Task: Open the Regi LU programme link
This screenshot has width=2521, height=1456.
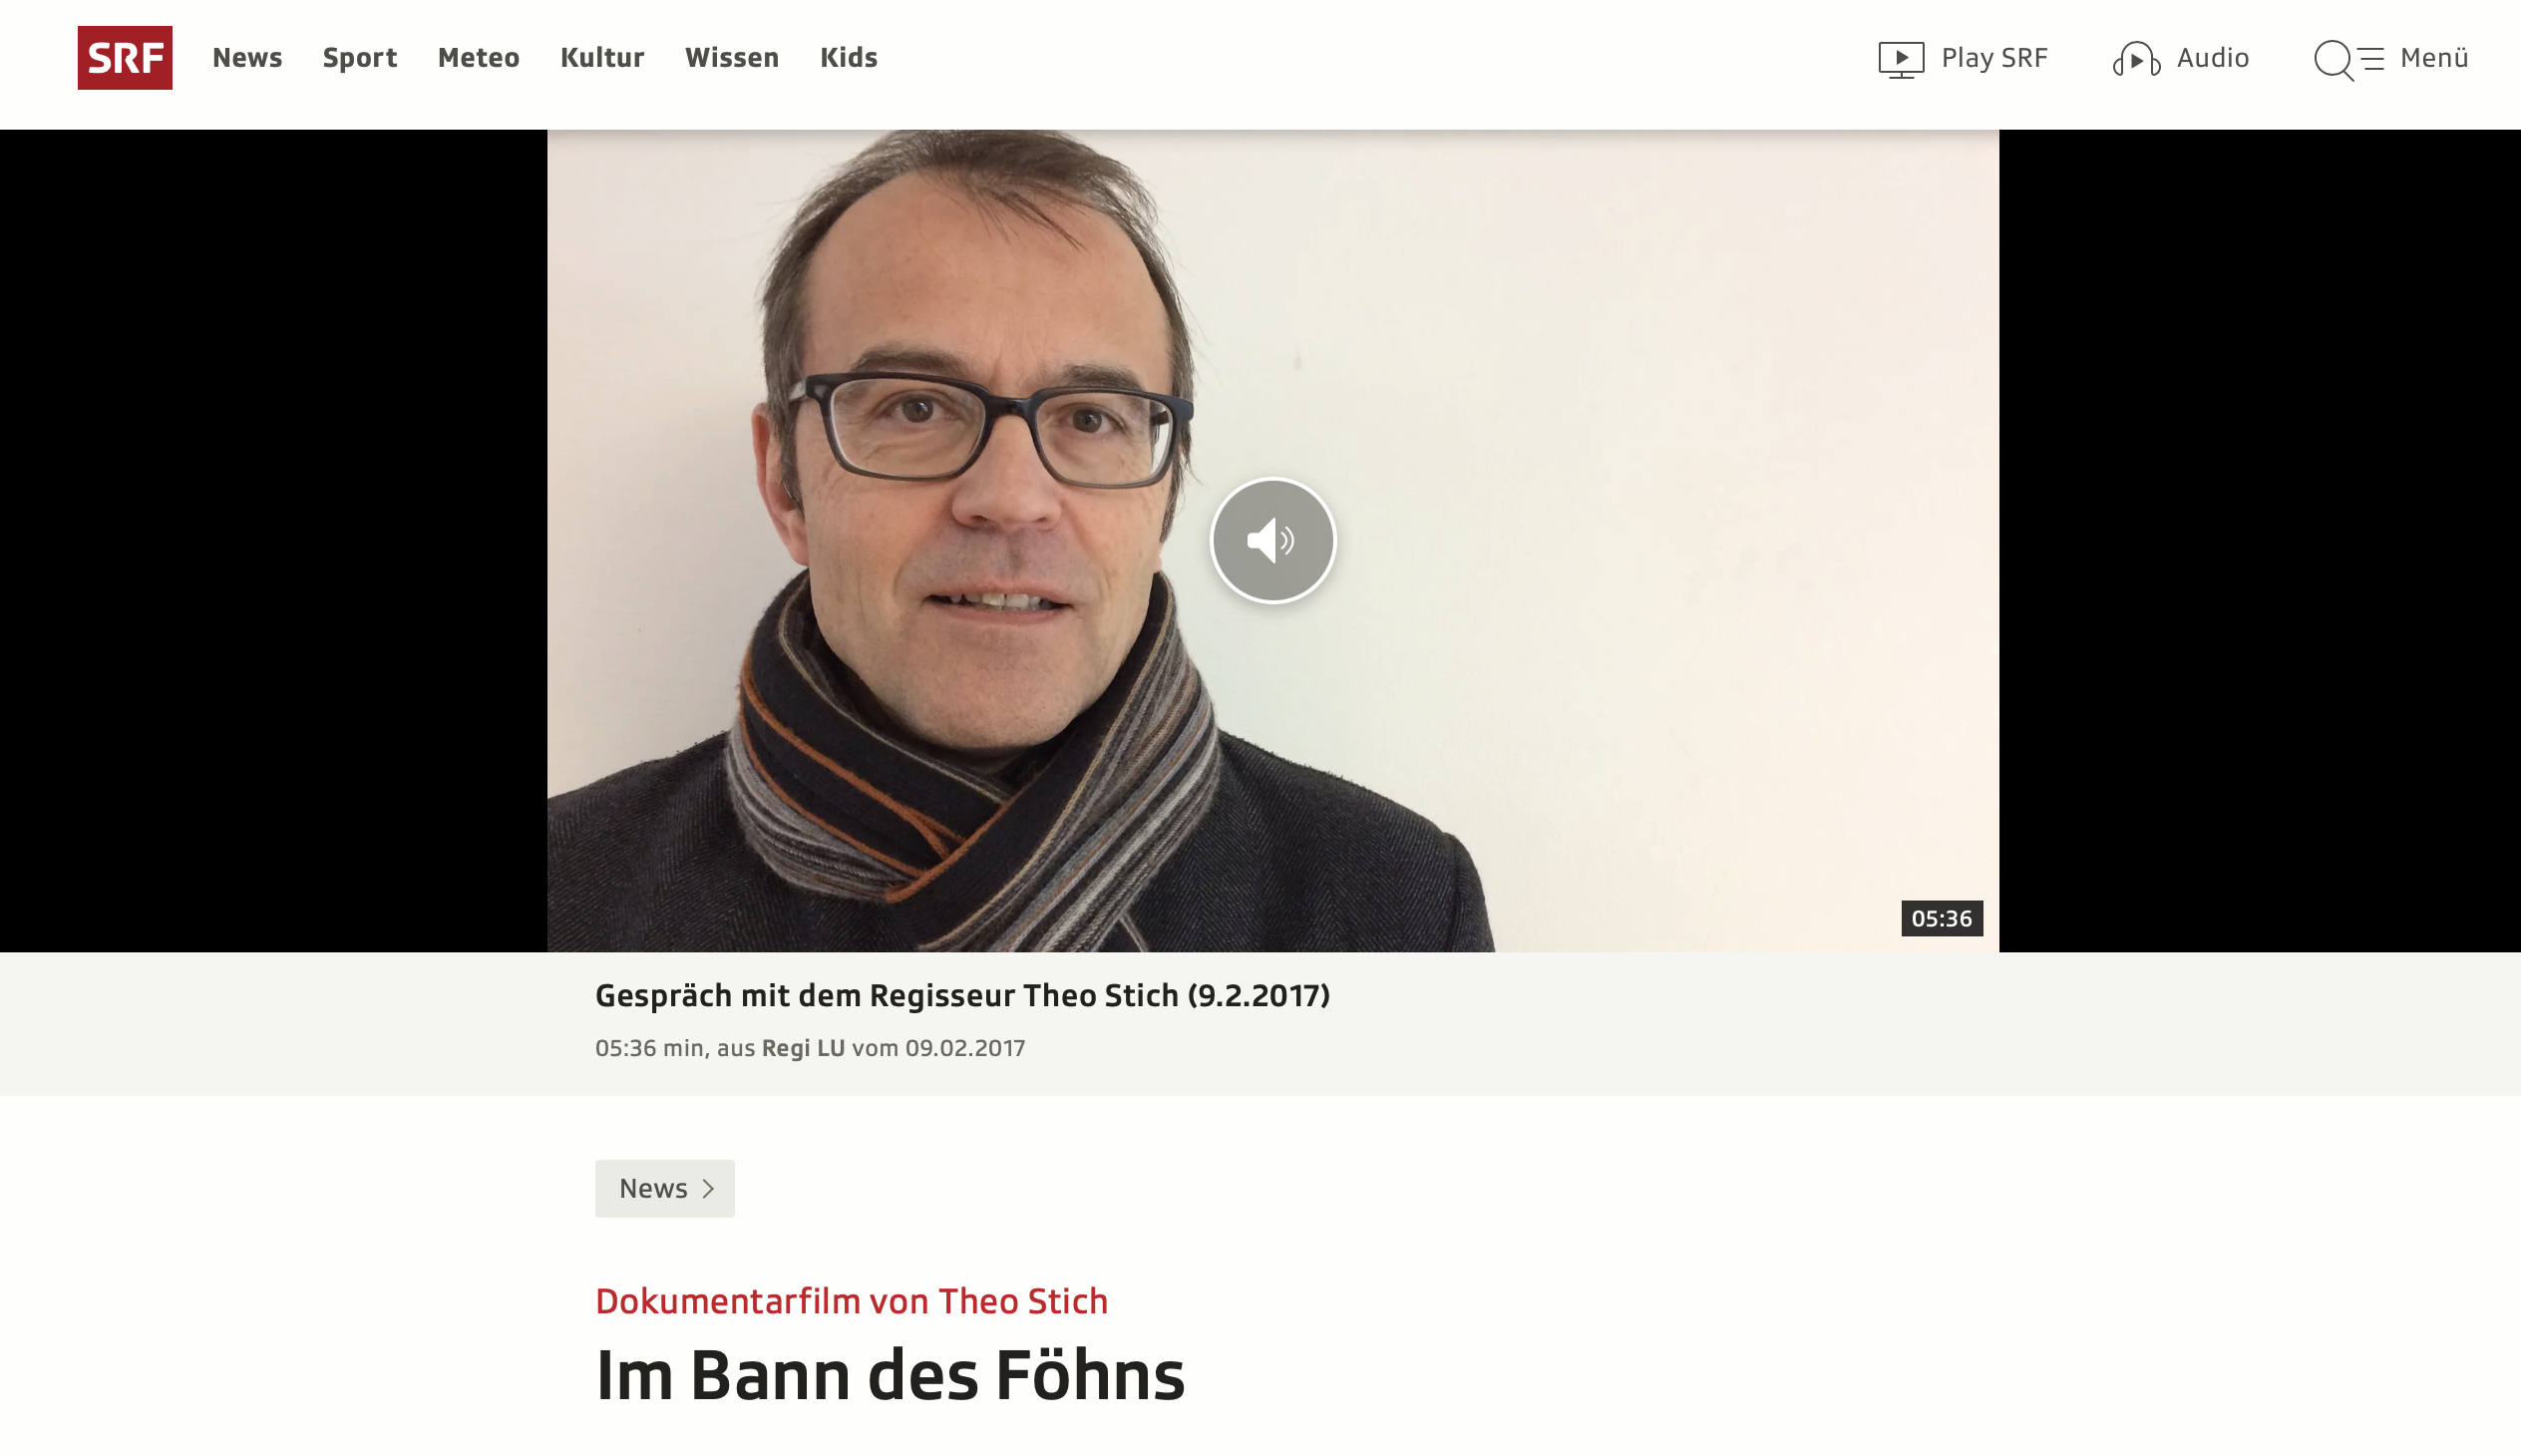Action: tap(803, 1048)
